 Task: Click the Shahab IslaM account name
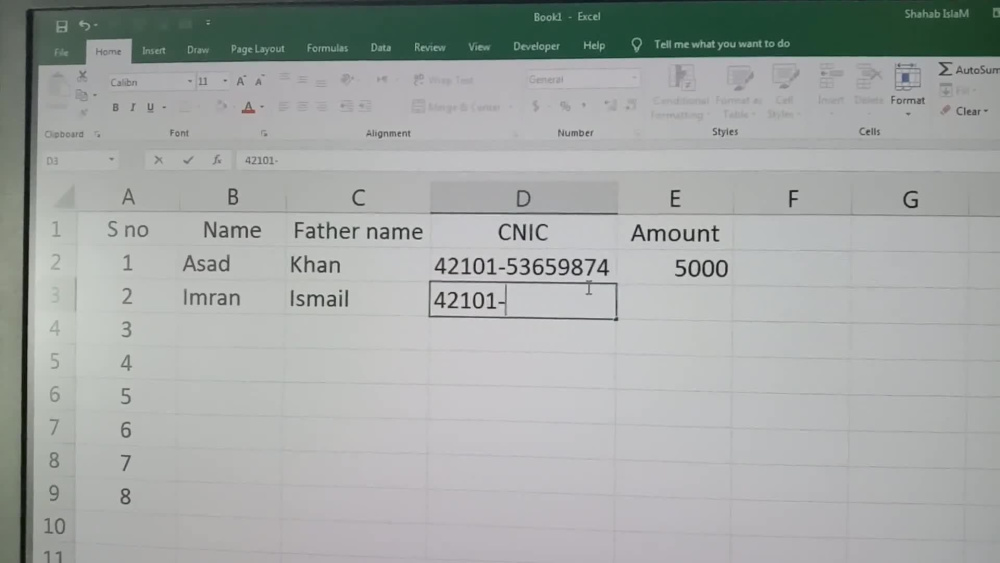pyautogui.click(x=936, y=13)
